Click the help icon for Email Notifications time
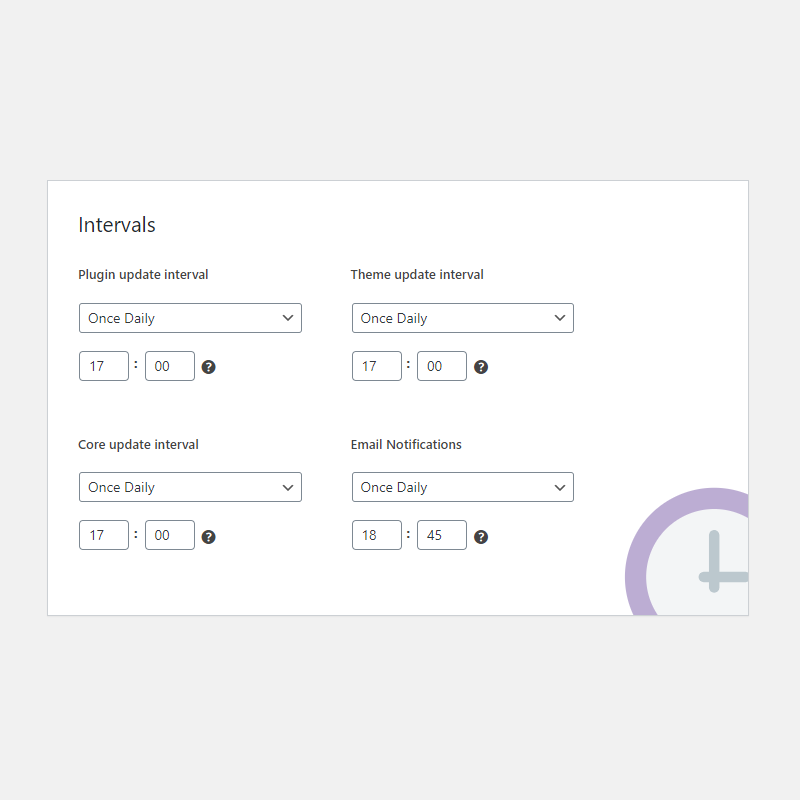This screenshot has height=800, width=800. (x=481, y=537)
